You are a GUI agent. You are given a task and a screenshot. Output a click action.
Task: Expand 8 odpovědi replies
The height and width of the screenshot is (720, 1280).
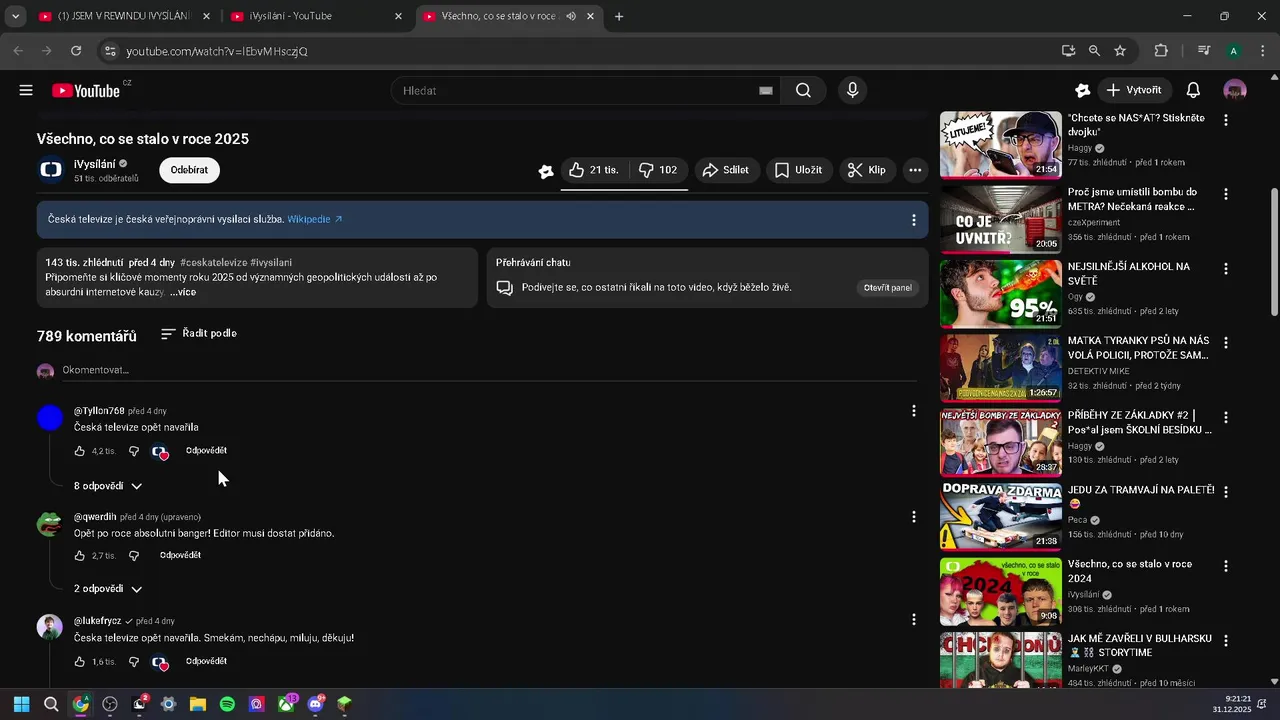[108, 486]
